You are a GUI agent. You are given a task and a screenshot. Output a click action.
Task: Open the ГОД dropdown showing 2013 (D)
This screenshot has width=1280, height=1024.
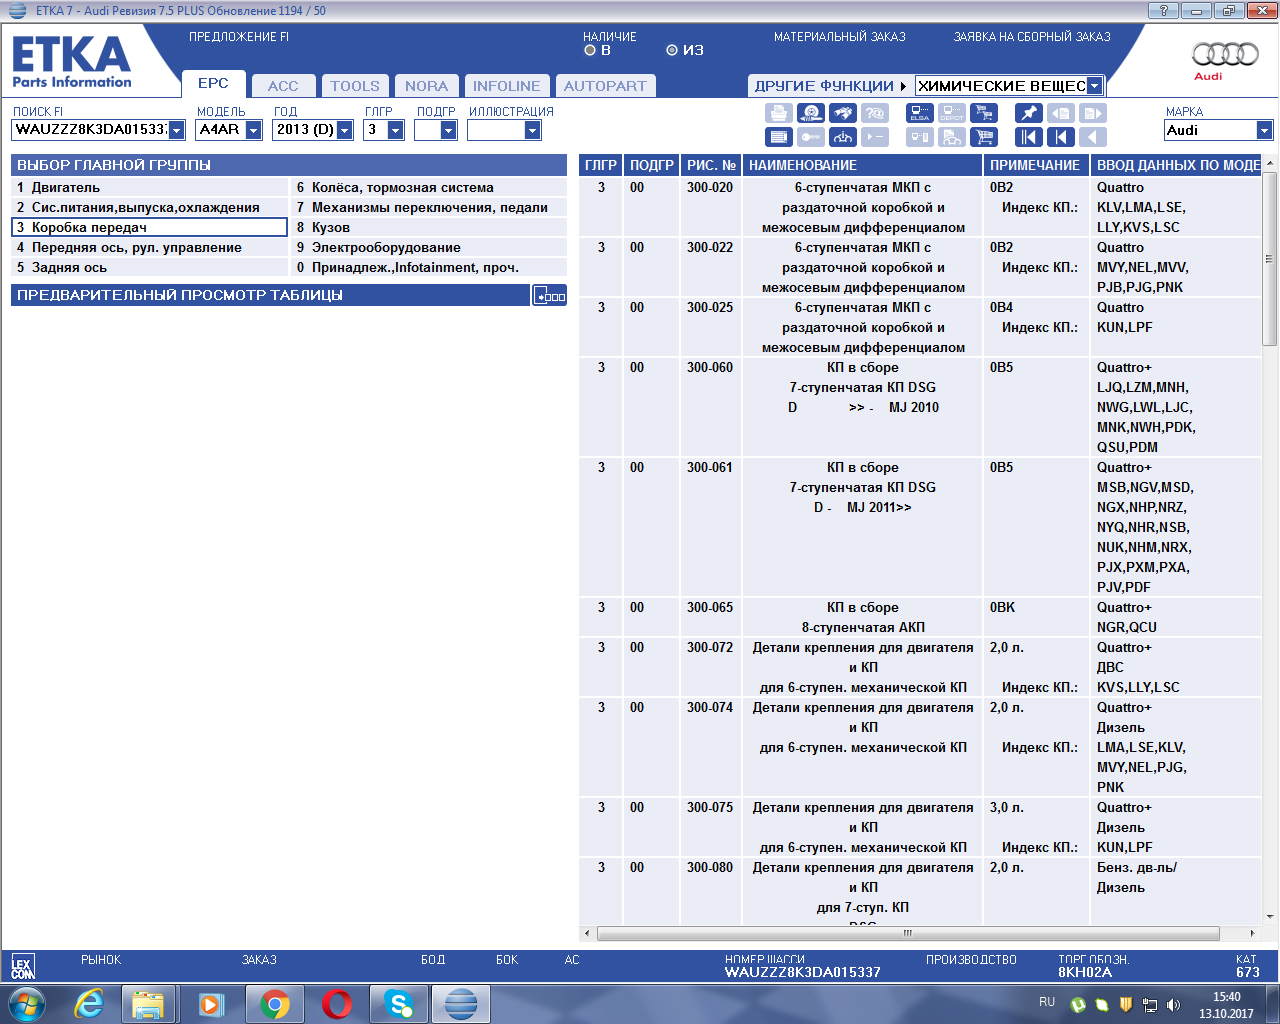coord(345,130)
